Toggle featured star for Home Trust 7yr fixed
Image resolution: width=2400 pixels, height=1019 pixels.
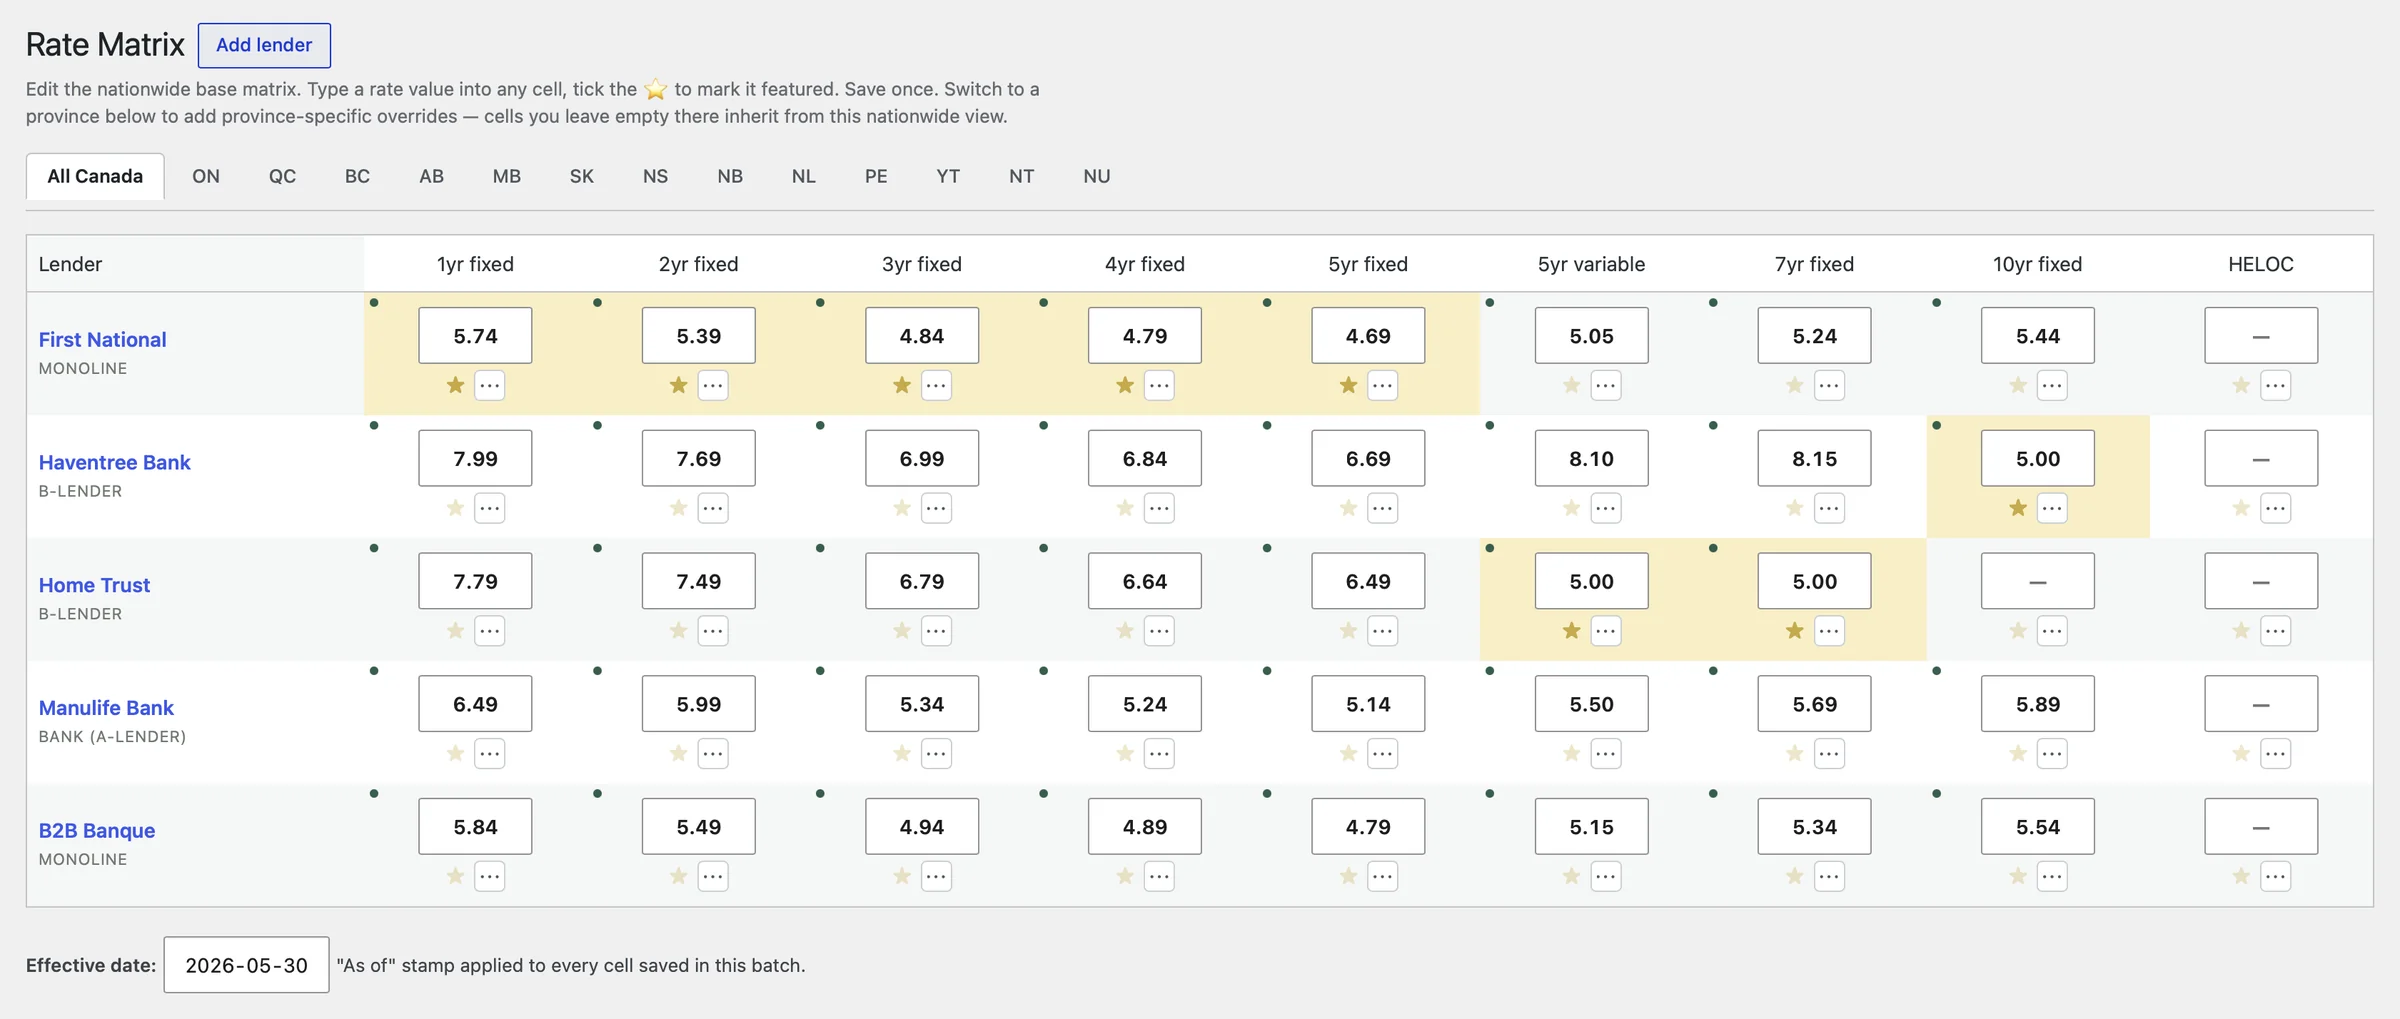[1795, 631]
